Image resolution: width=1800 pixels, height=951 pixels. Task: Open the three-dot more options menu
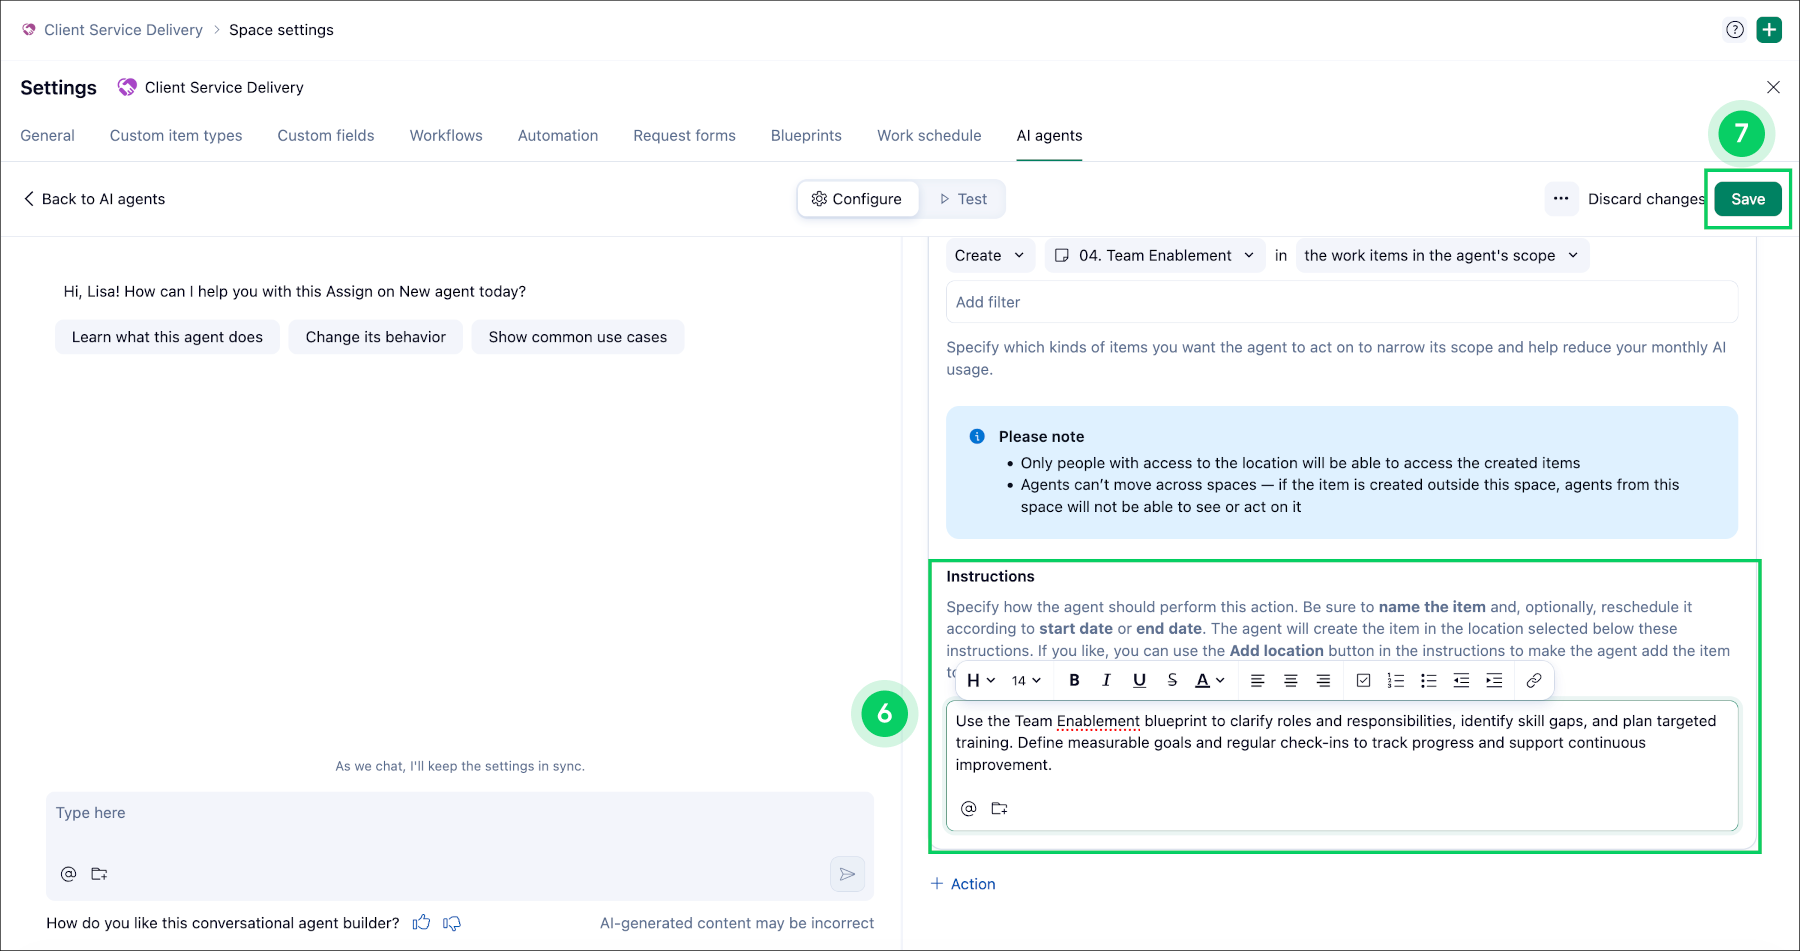1561,199
